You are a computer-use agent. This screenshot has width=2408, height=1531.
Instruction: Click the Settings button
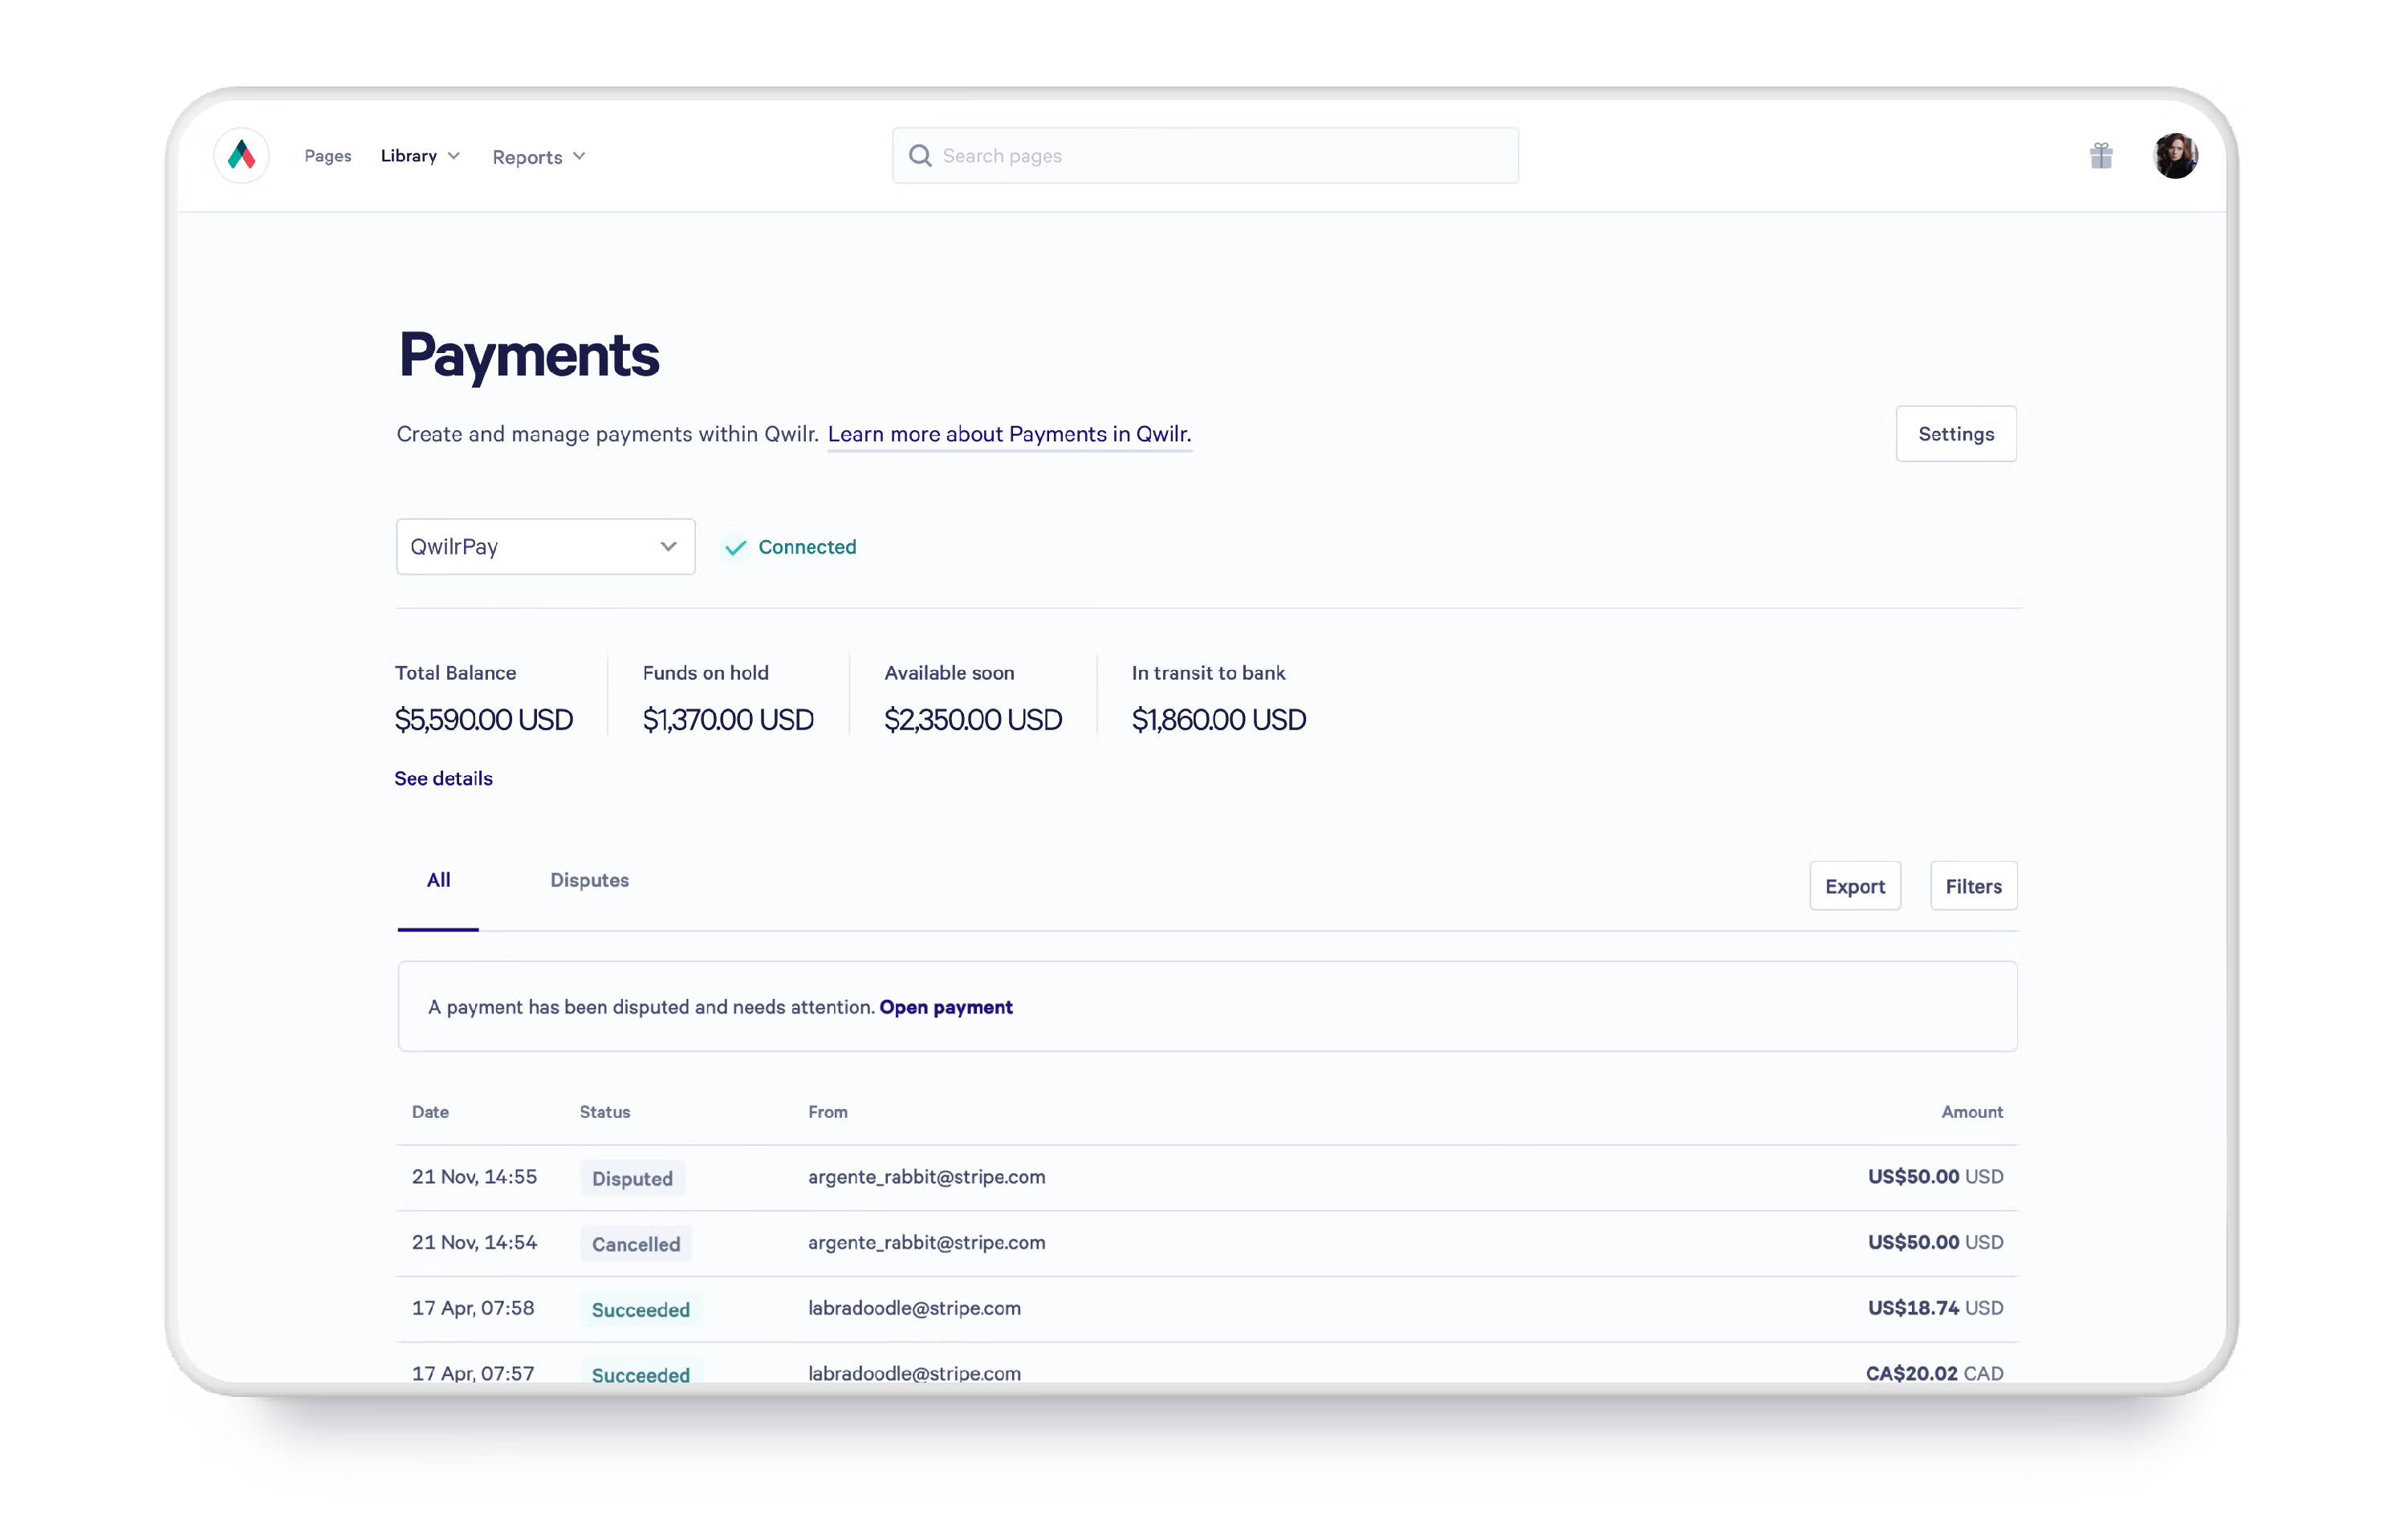point(1955,433)
